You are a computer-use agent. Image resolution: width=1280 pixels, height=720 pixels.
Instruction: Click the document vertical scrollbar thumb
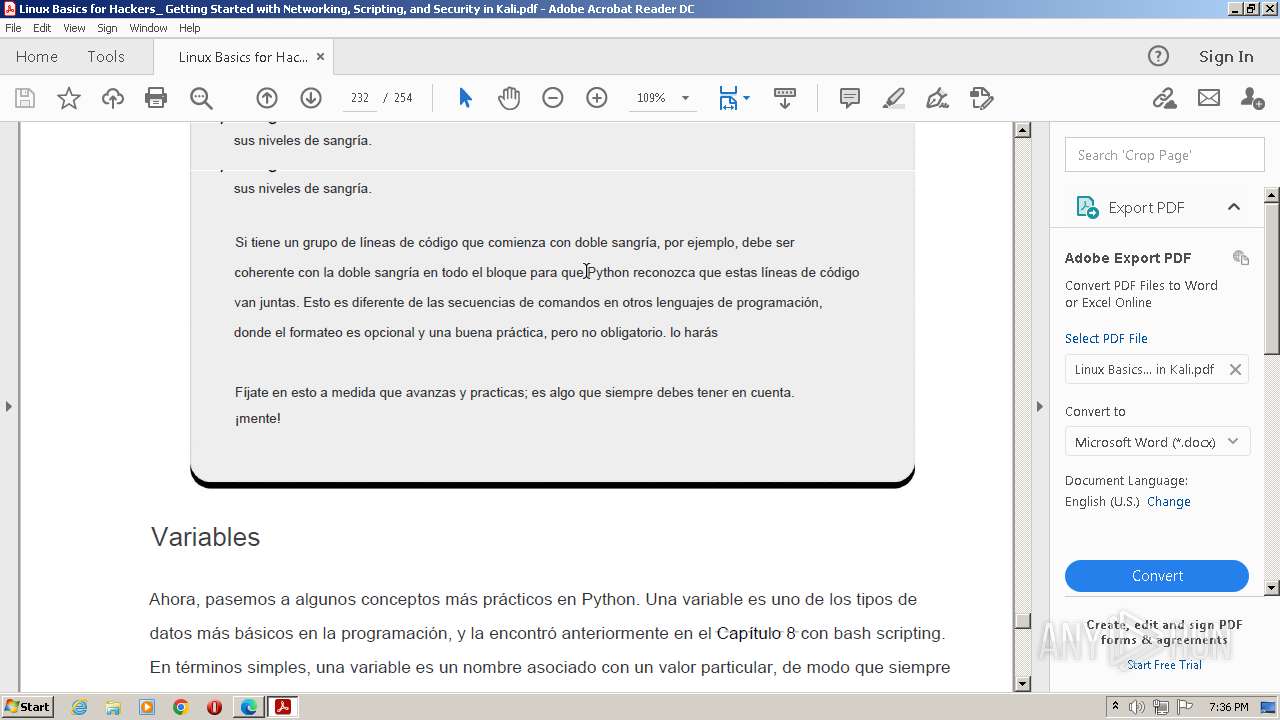click(x=1022, y=620)
